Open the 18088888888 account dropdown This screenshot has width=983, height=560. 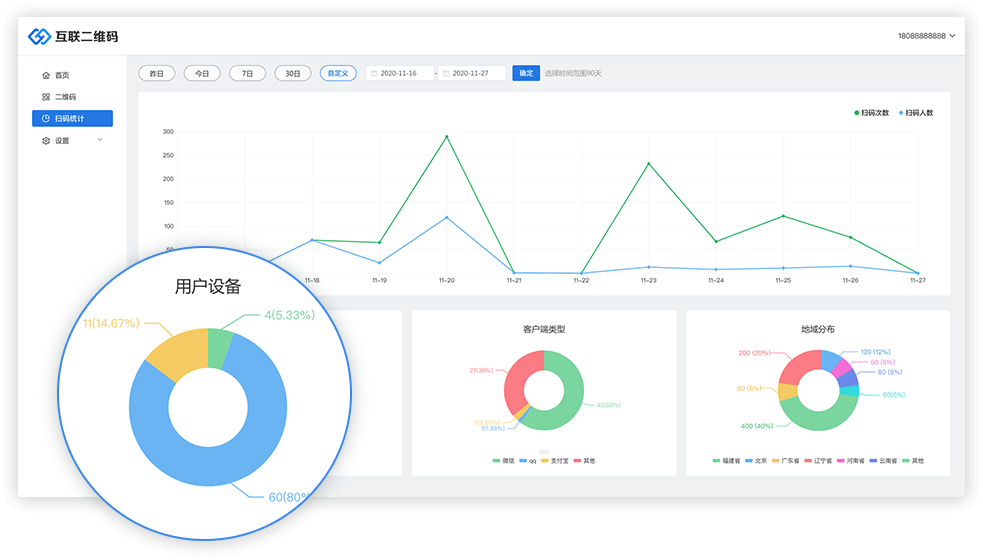point(926,36)
